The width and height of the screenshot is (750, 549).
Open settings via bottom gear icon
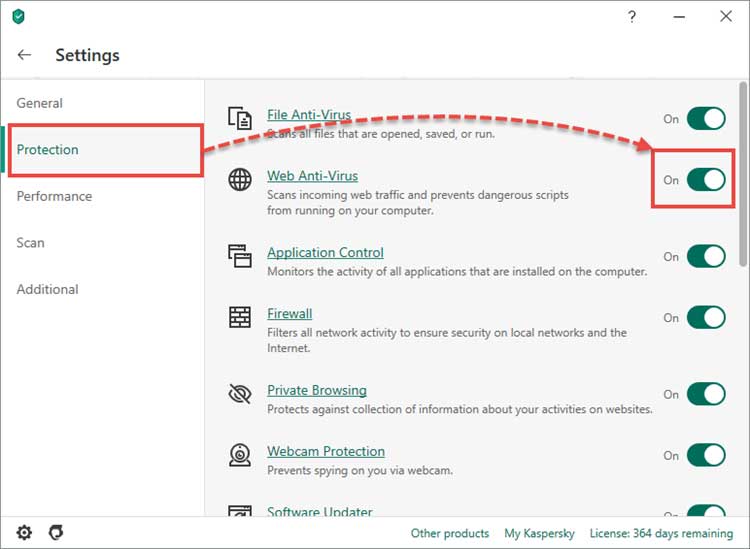[24, 532]
